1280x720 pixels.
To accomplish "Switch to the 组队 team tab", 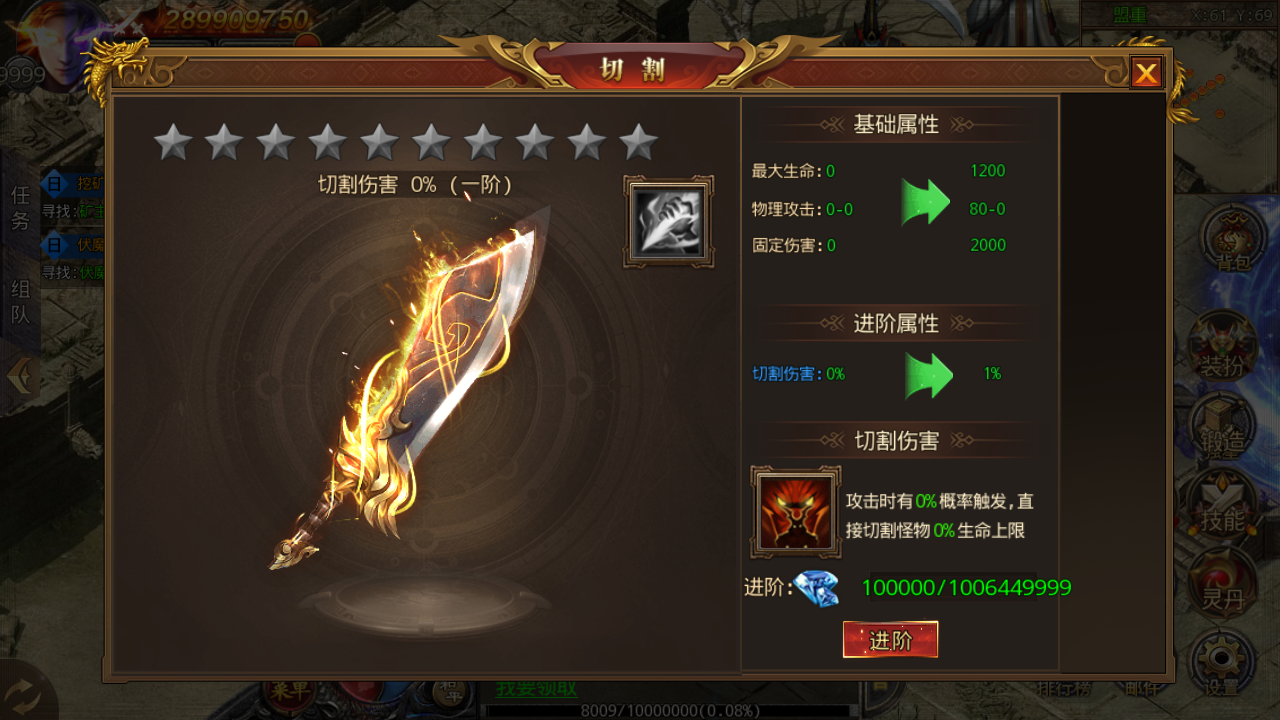I will coord(20,302).
